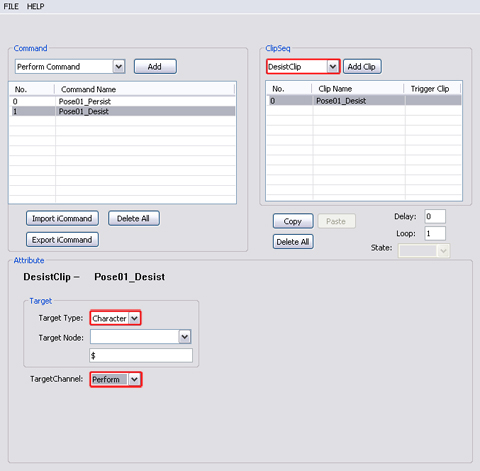
Task: Select the Pose01_Desist command row
Action: [123, 111]
